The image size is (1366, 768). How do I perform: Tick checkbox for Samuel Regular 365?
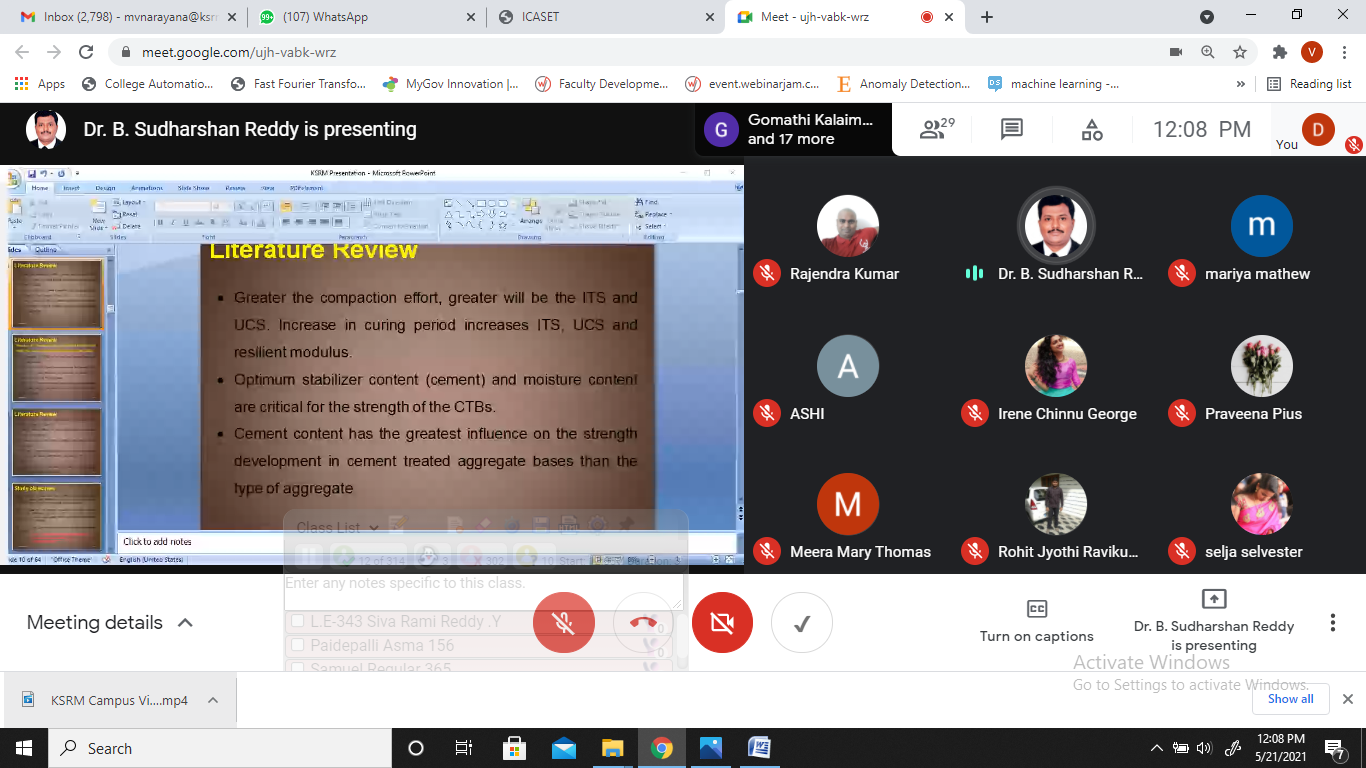coord(297,669)
